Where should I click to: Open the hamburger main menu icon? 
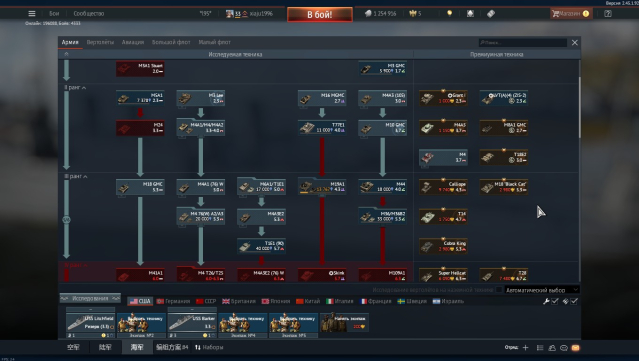point(32,13)
